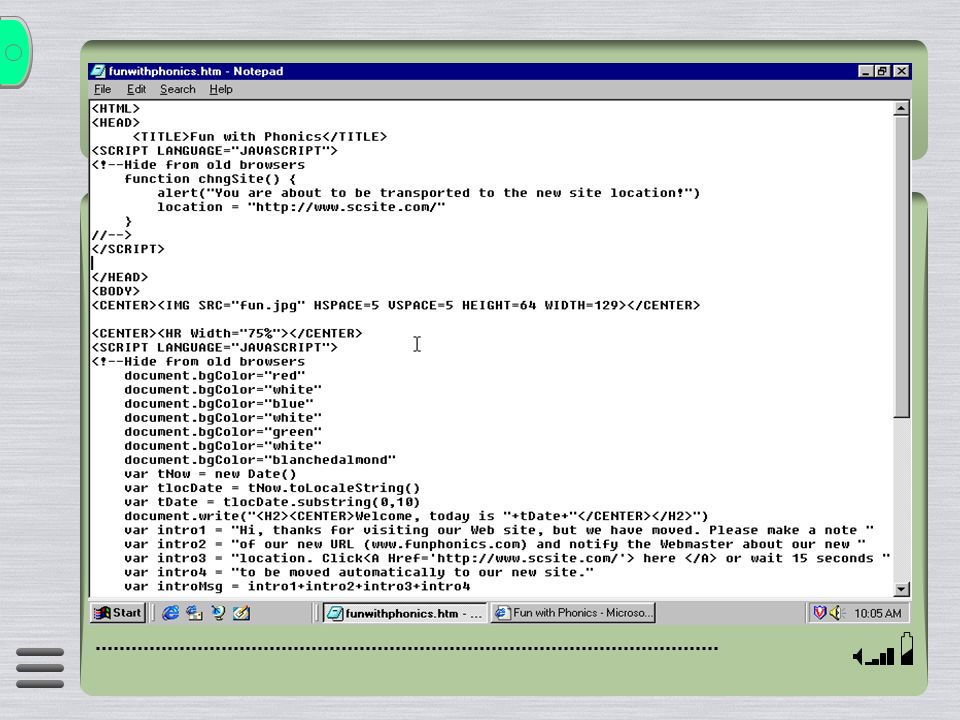
Task: Click the 'var intro1' line
Action: [x=499, y=531]
